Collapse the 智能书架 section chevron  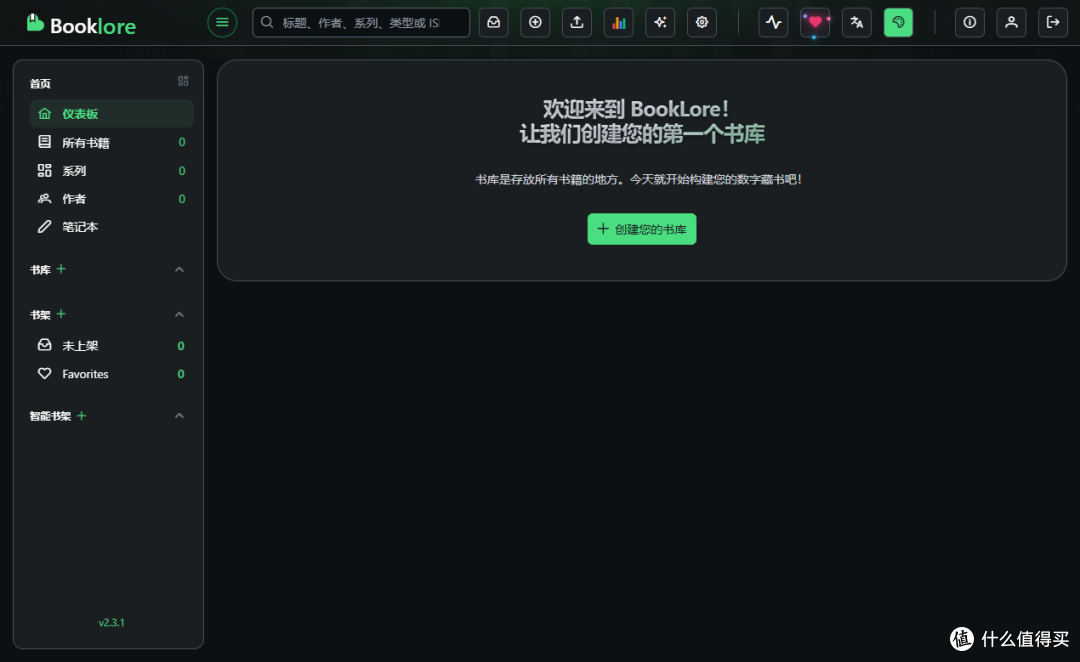179,416
